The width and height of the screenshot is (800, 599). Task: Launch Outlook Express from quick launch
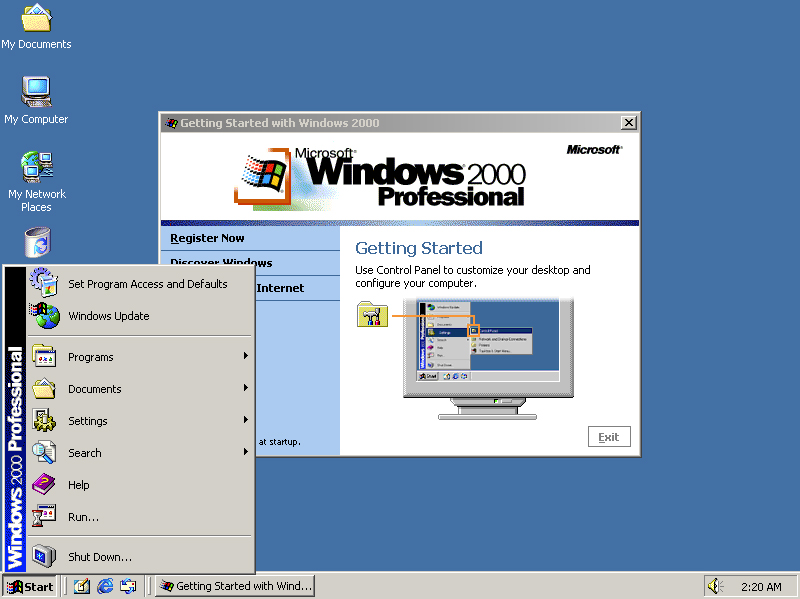(x=128, y=586)
